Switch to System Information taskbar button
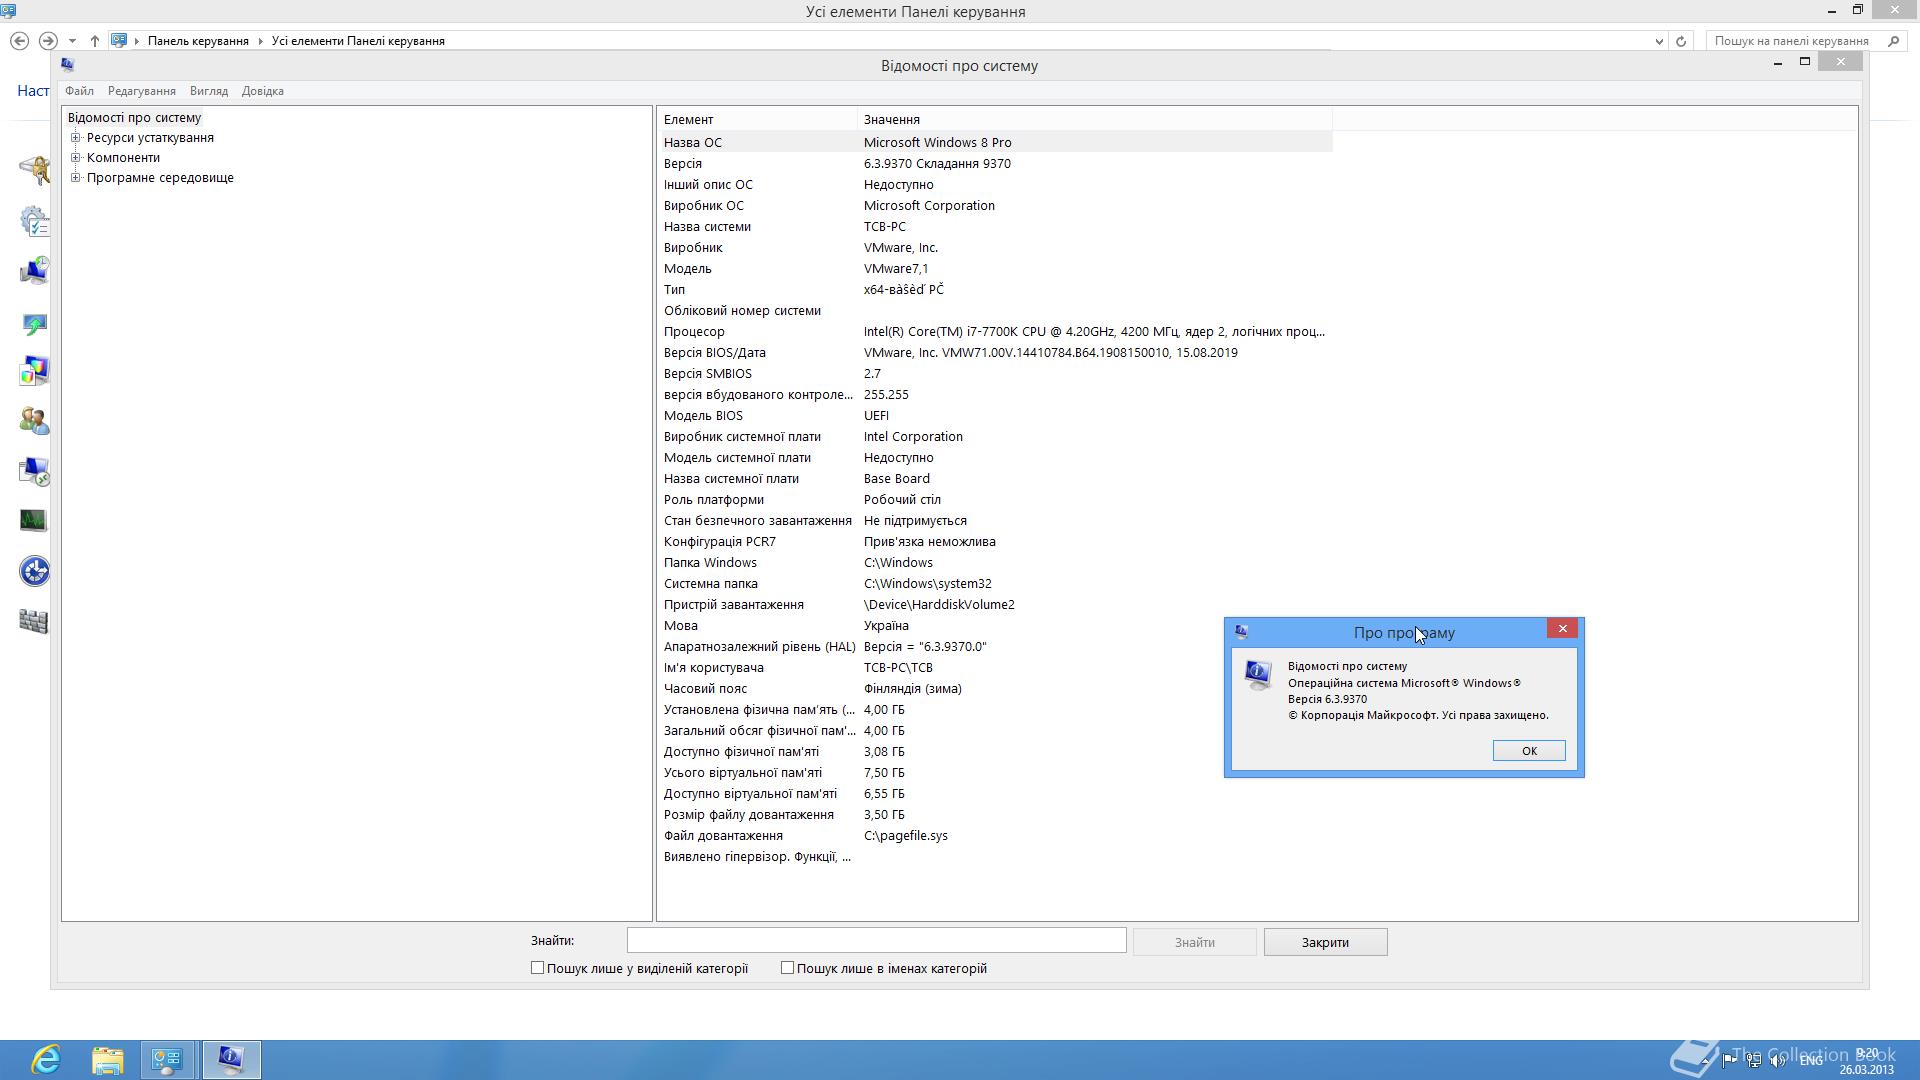Viewport: 1920px width, 1080px height. click(x=231, y=1060)
